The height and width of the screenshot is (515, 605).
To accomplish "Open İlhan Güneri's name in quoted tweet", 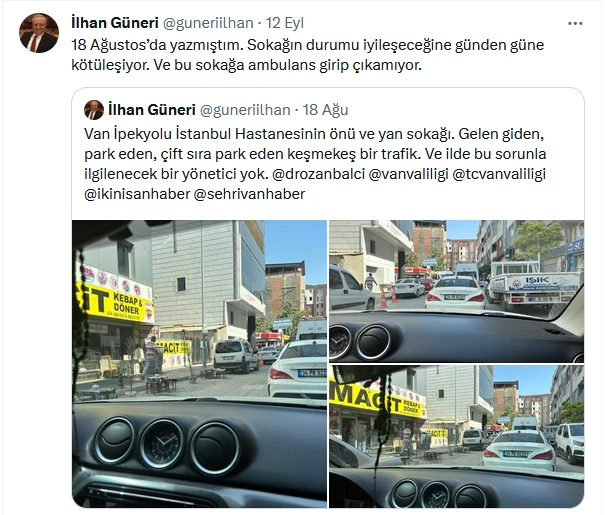I will coord(152,110).
